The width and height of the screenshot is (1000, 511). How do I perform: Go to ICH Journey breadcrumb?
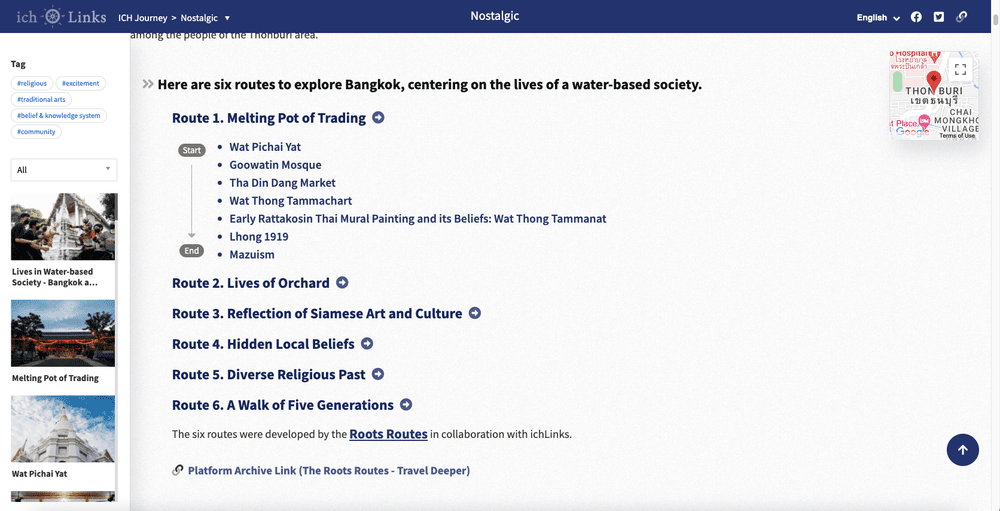(141, 18)
